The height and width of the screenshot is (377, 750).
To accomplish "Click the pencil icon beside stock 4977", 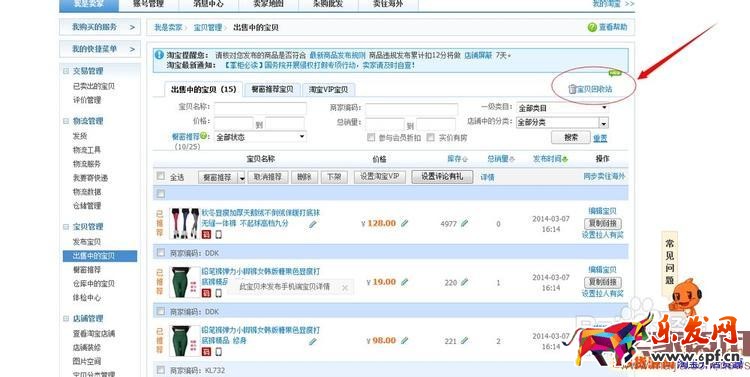I will pyautogui.click(x=464, y=223).
